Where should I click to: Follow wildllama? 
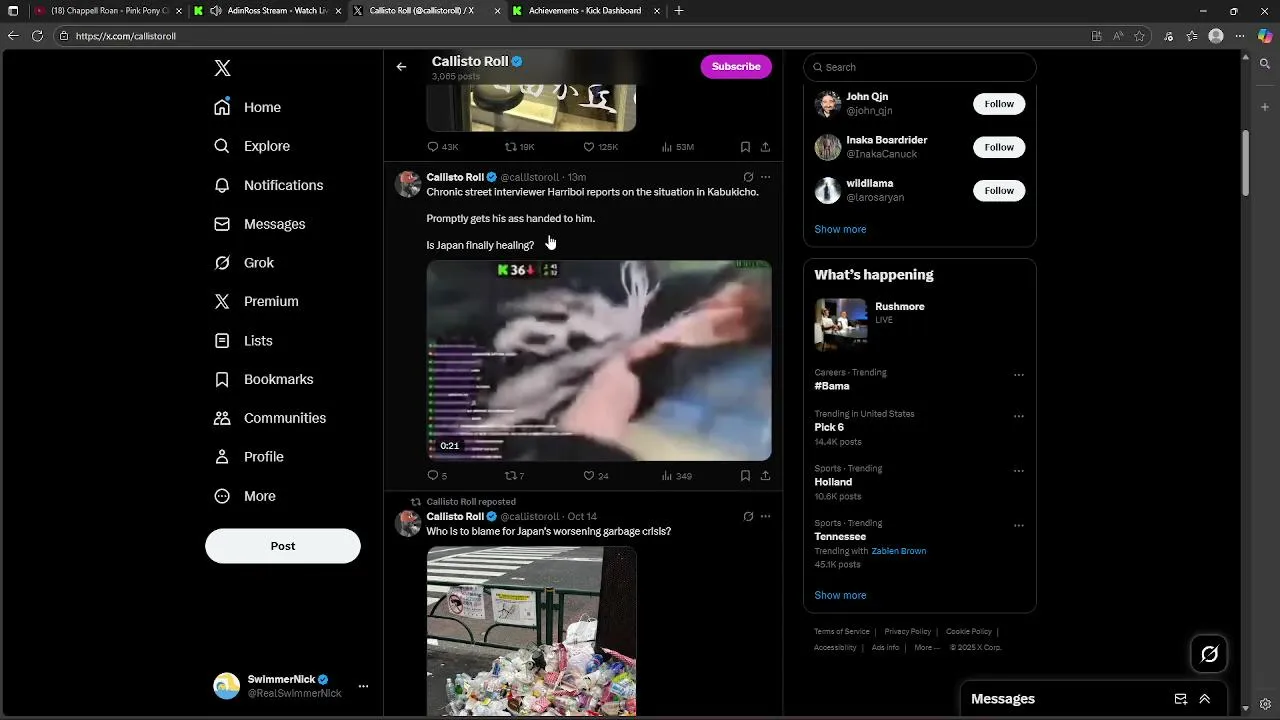[x=999, y=190]
